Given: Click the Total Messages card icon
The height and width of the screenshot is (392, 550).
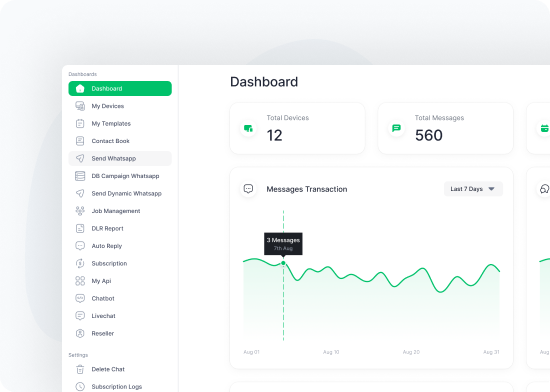Looking at the screenshot, I should [396, 128].
